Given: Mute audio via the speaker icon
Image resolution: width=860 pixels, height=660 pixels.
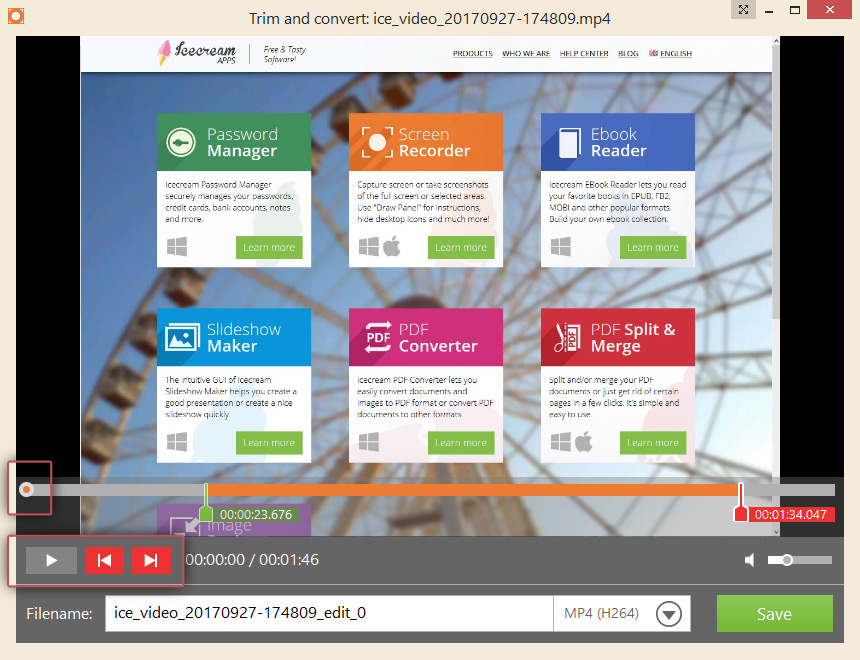Looking at the screenshot, I should 750,560.
